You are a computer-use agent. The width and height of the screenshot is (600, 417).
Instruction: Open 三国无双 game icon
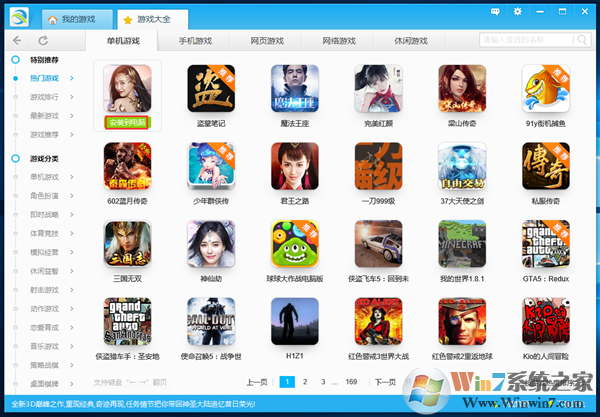[127, 244]
